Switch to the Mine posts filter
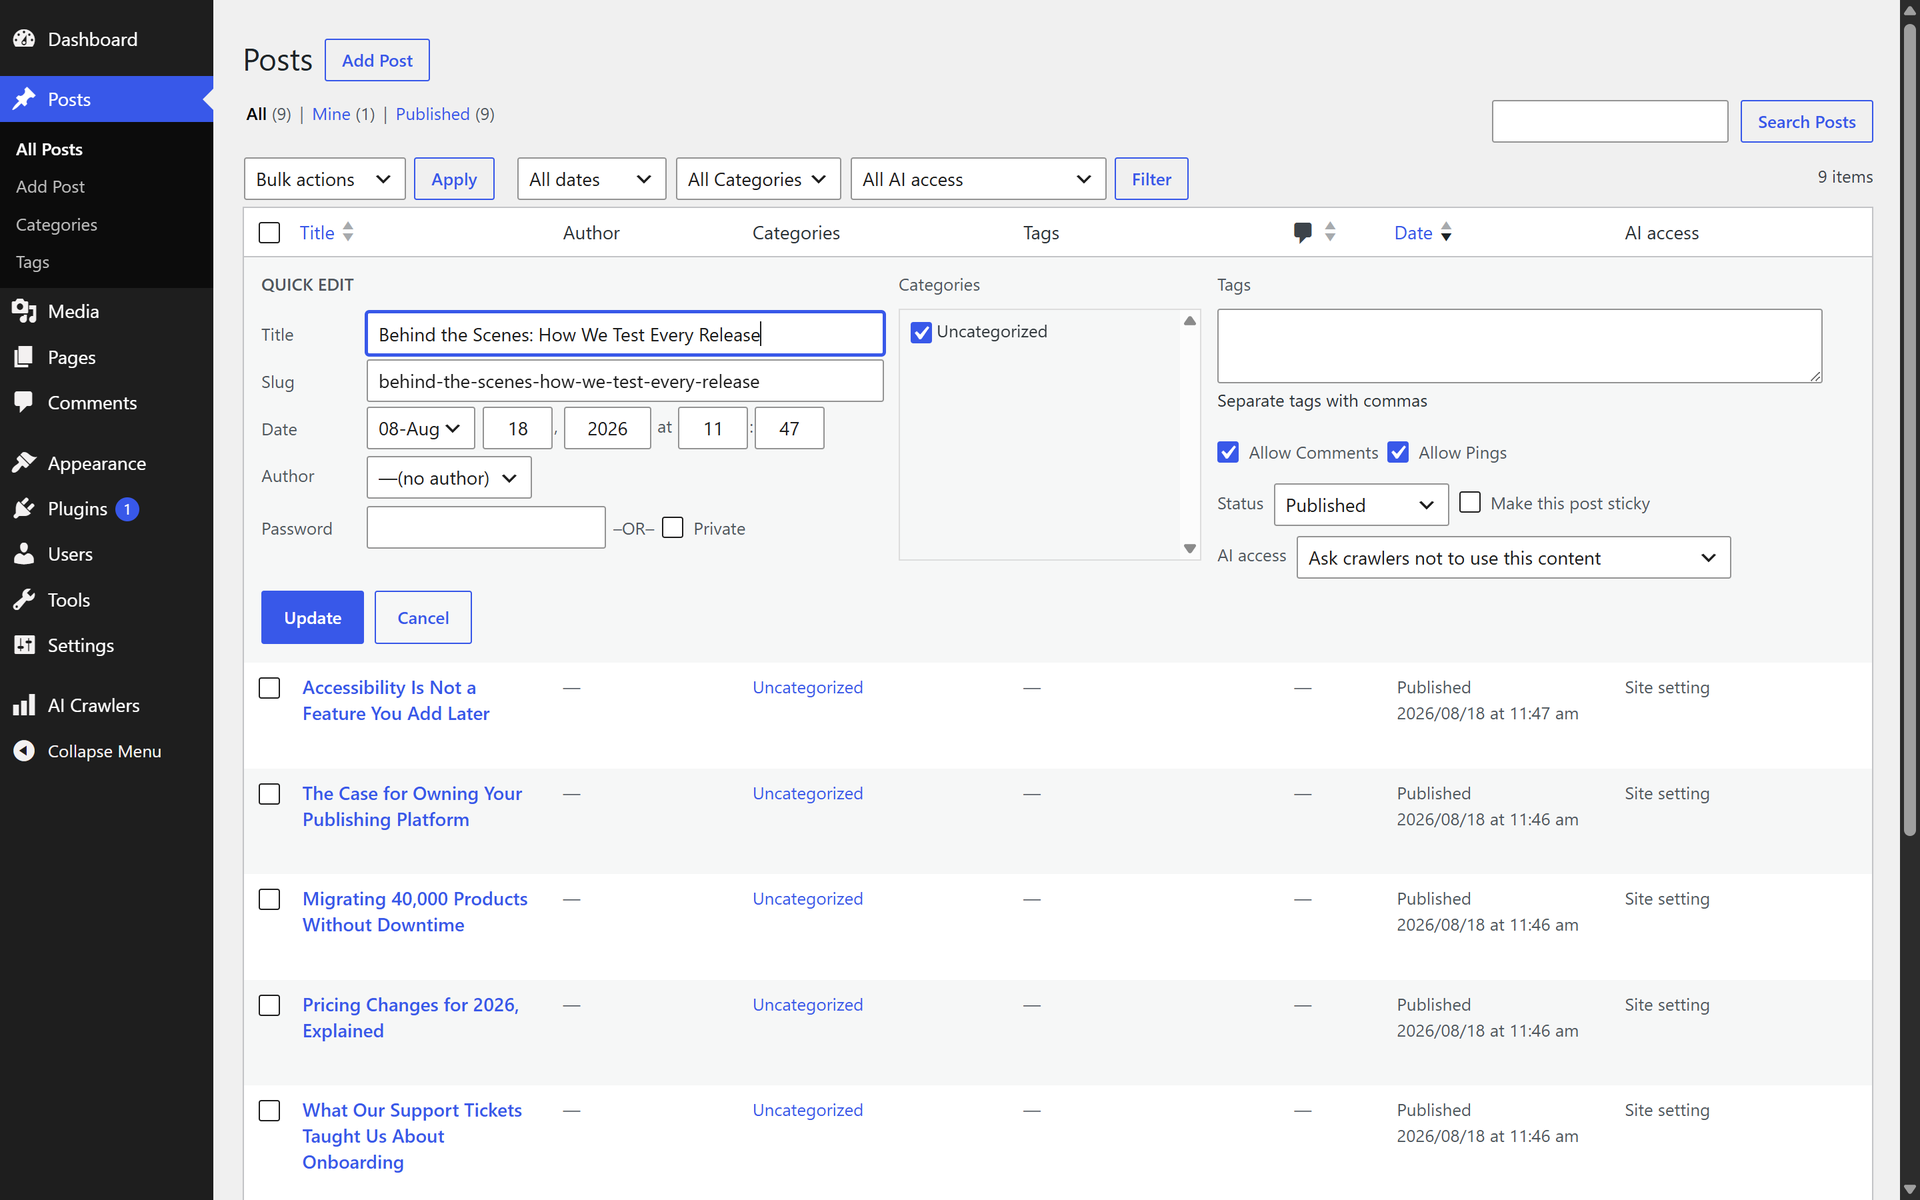Image resolution: width=1920 pixels, height=1200 pixels. tap(331, 114)
